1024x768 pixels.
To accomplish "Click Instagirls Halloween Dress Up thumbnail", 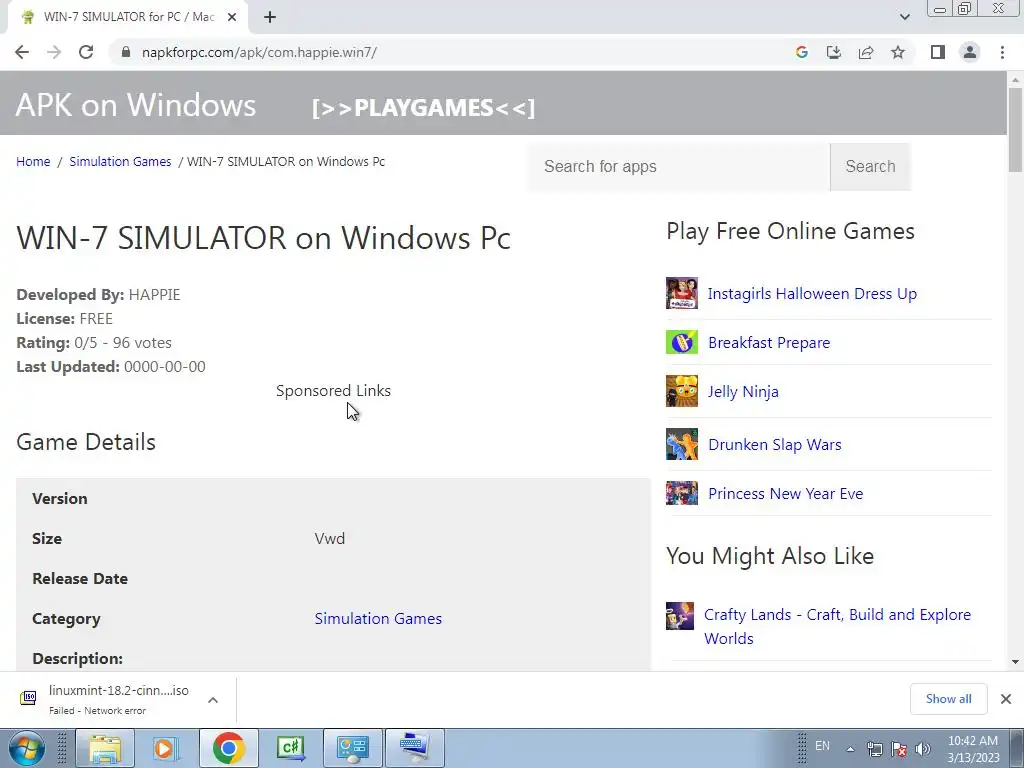I will pos(682,293).
